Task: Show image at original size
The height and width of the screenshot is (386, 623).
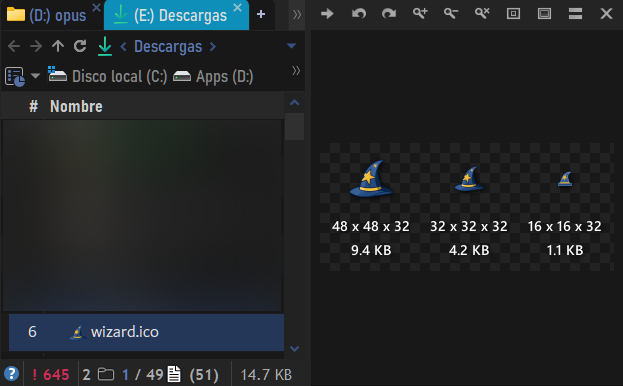Action: pos(513,14)
